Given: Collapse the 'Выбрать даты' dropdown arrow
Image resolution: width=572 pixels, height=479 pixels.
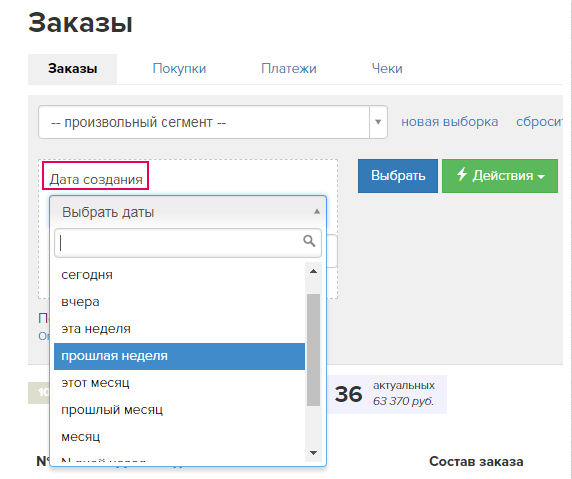Looking at the screenshot, I should [x=317, y=212].
